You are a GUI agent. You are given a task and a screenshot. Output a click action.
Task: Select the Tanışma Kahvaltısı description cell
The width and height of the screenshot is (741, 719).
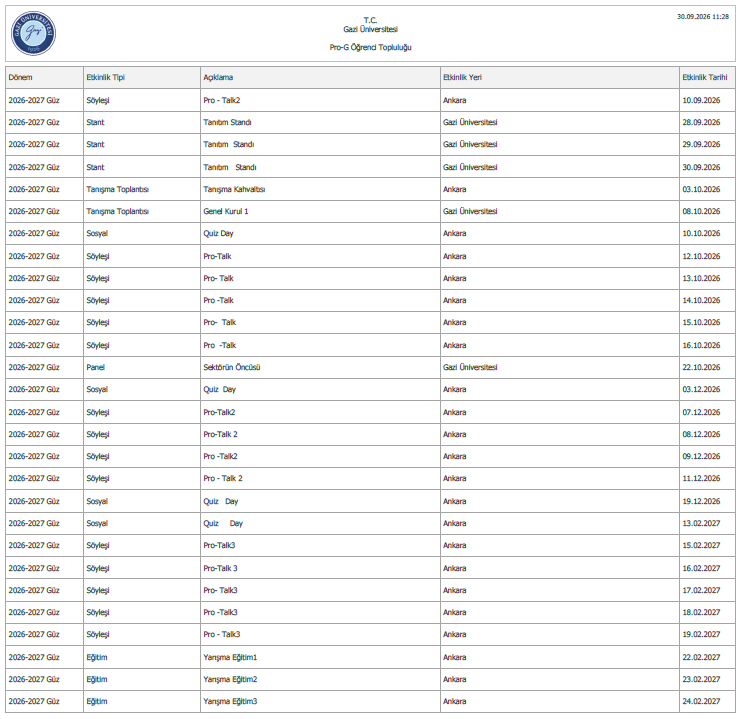pos(320,189)
